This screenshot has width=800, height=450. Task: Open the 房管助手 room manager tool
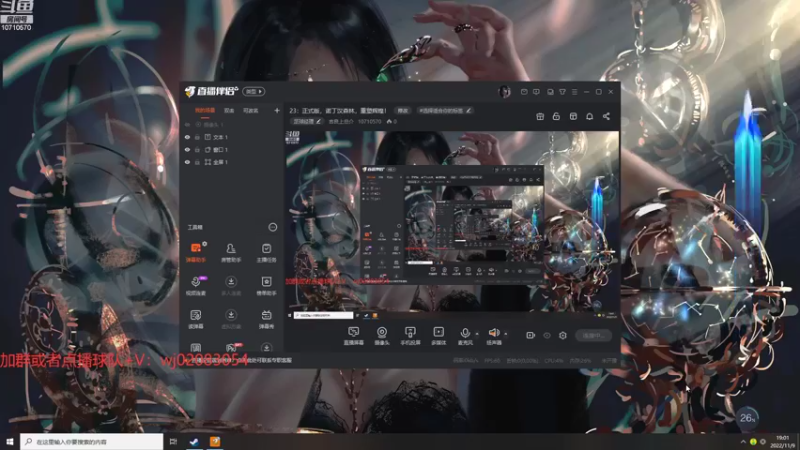231,253
